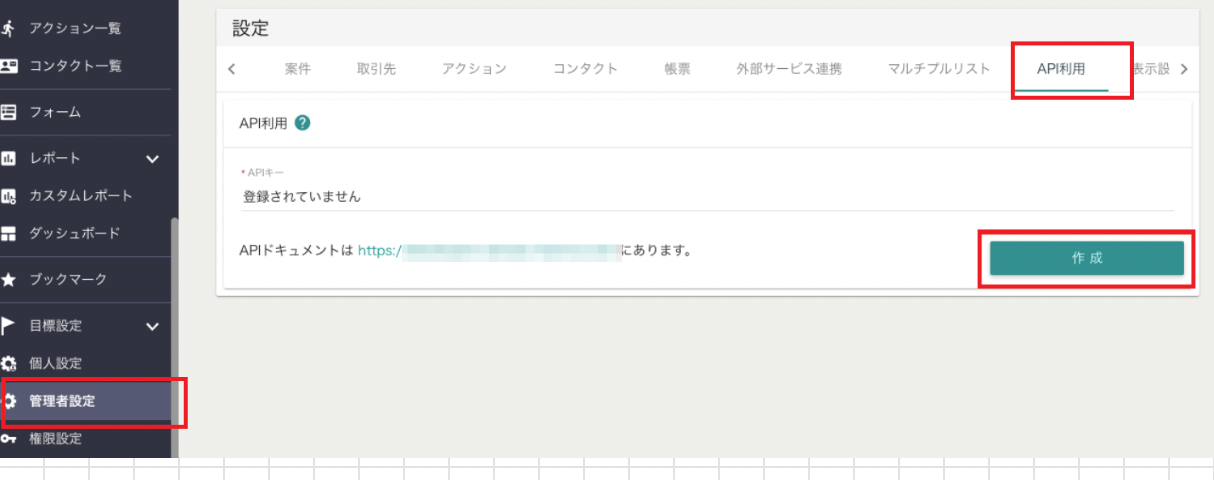Switch to the 外部サービス連携 tab
Screen dimensions: 1214x480
tap(789, 69)
